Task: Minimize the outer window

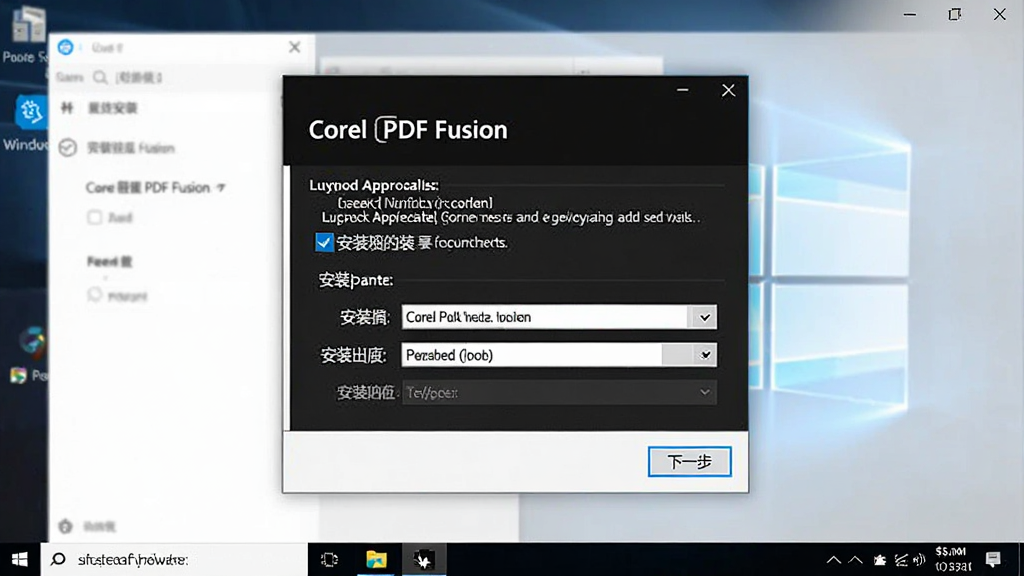Action: click(910, 14)
